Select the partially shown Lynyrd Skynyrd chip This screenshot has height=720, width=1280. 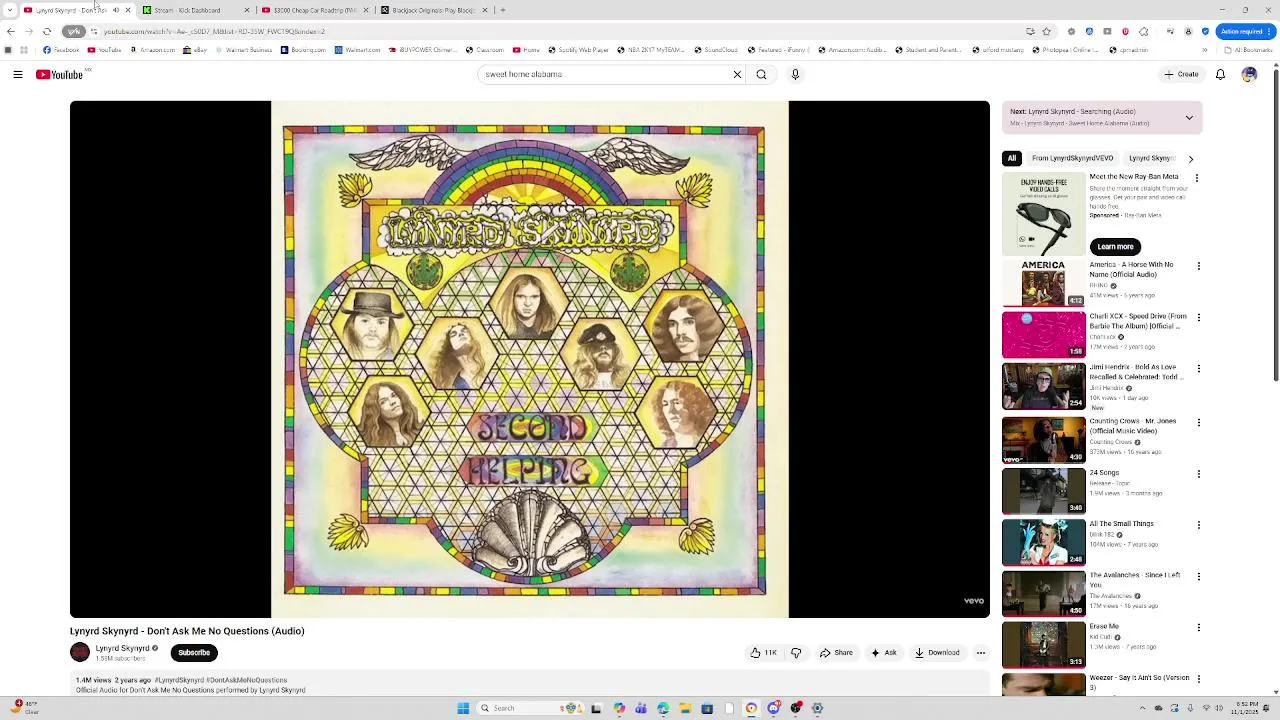pos(1150,158)
